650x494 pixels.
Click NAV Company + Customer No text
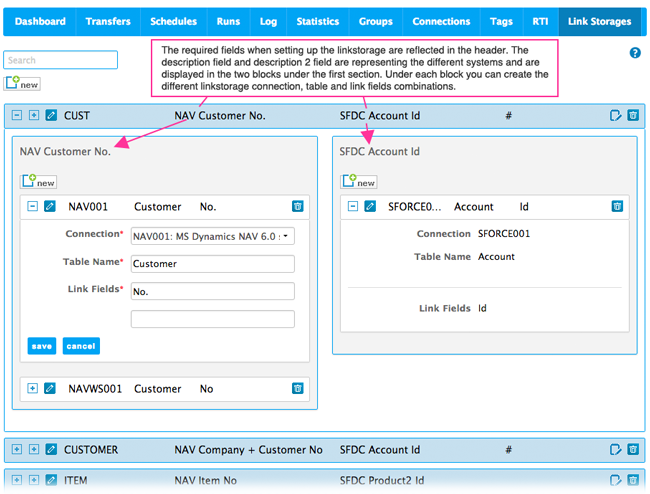tap(248, 450)
